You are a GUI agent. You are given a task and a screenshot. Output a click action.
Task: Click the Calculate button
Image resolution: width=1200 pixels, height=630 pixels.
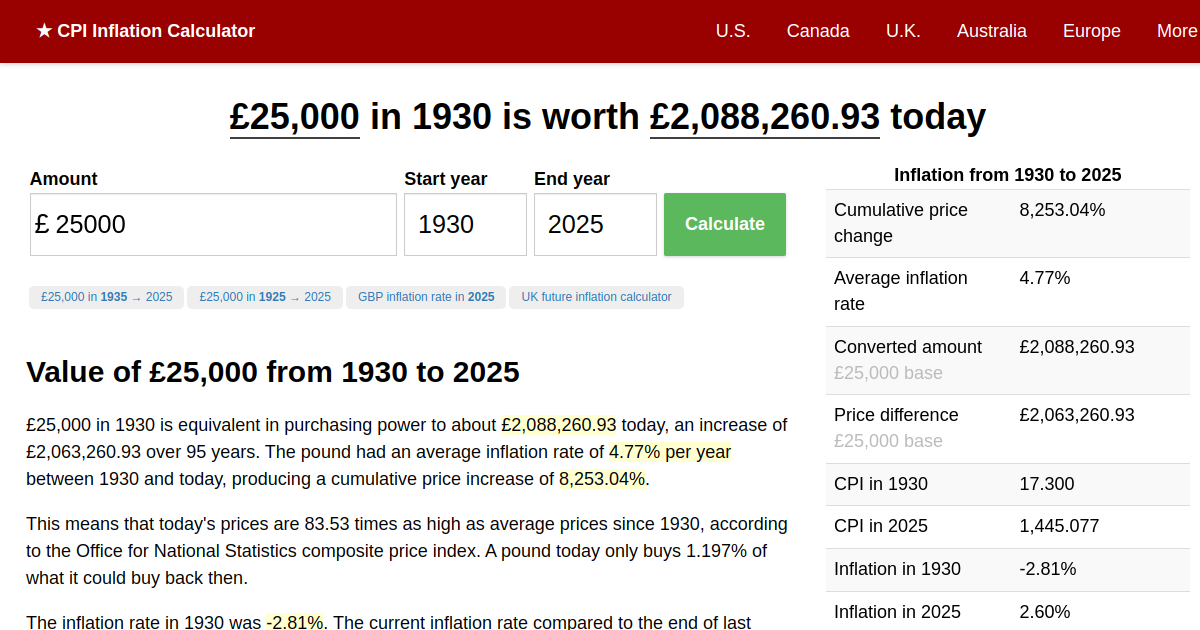tap(724, 224)
